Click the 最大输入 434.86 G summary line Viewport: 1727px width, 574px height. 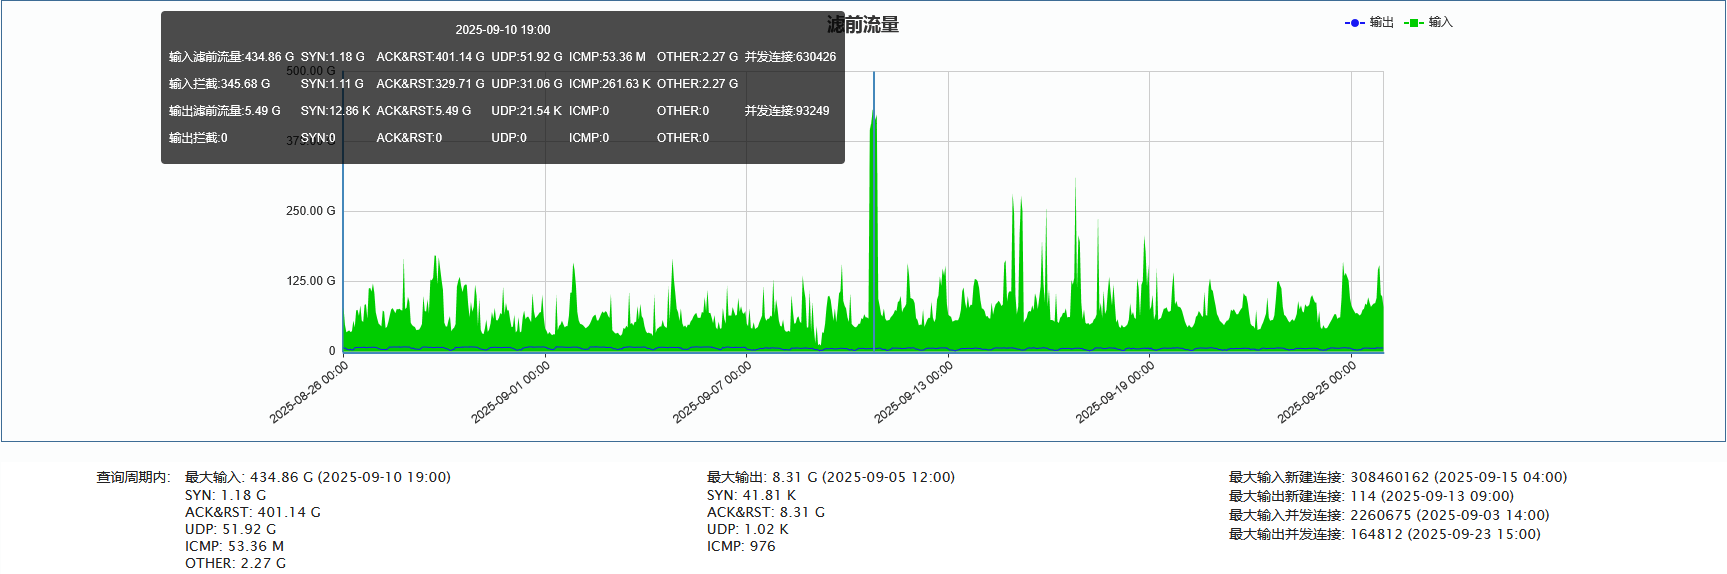coord(317,477)
